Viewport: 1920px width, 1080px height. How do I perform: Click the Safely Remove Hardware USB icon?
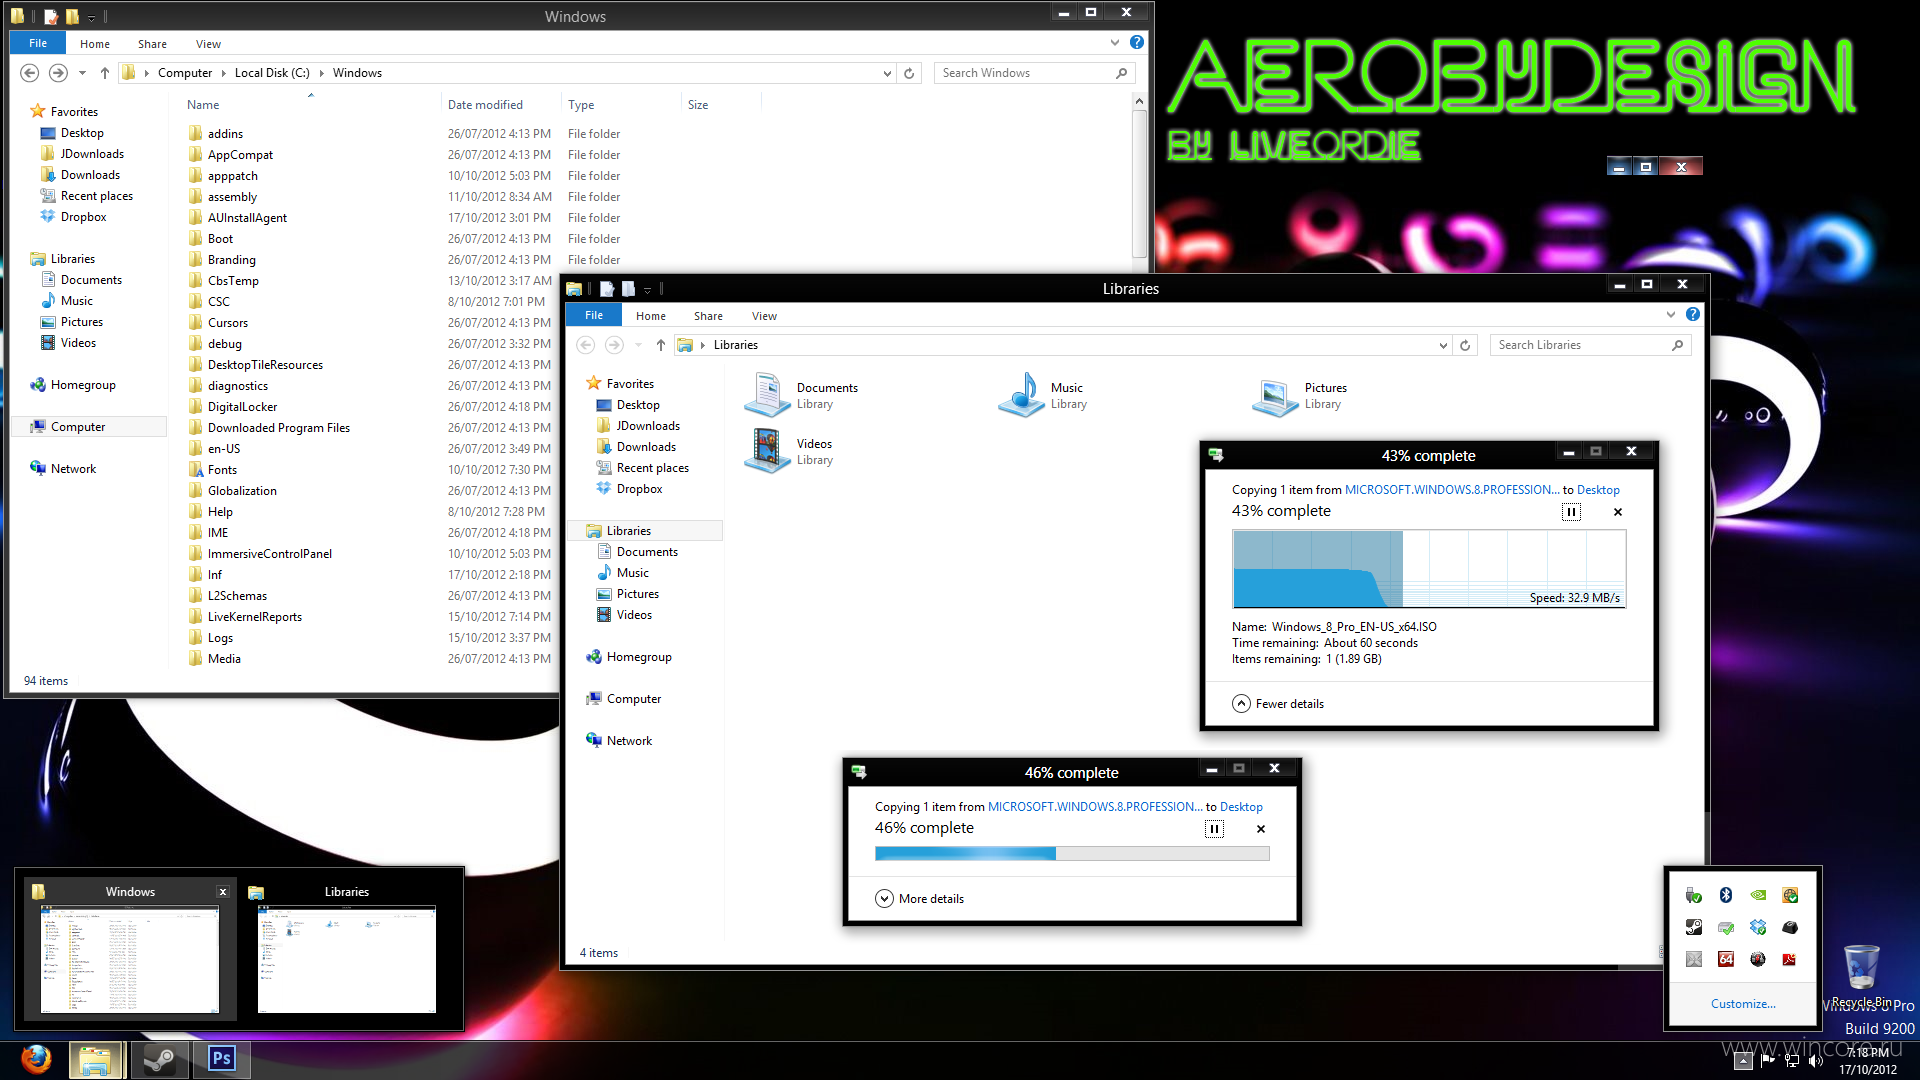click(1693, 895)
